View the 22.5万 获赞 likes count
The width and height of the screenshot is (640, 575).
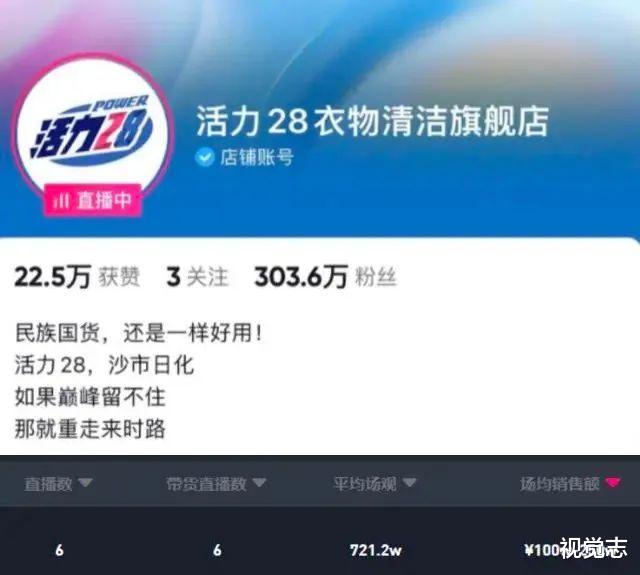coord(77,277)
